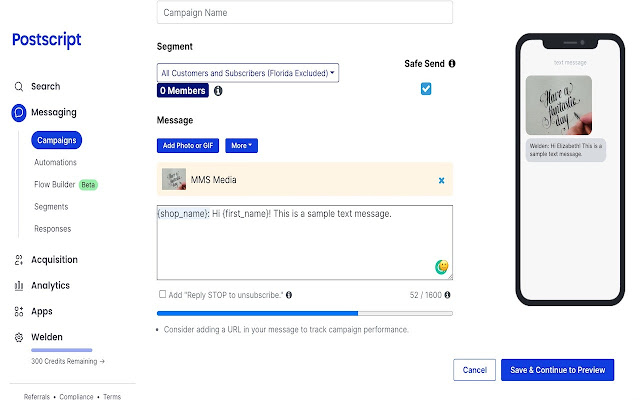Click the Messaging chat bubble icon
This screenshot has height=400, width=640.
pyautogui.click(x=18, y=113)
